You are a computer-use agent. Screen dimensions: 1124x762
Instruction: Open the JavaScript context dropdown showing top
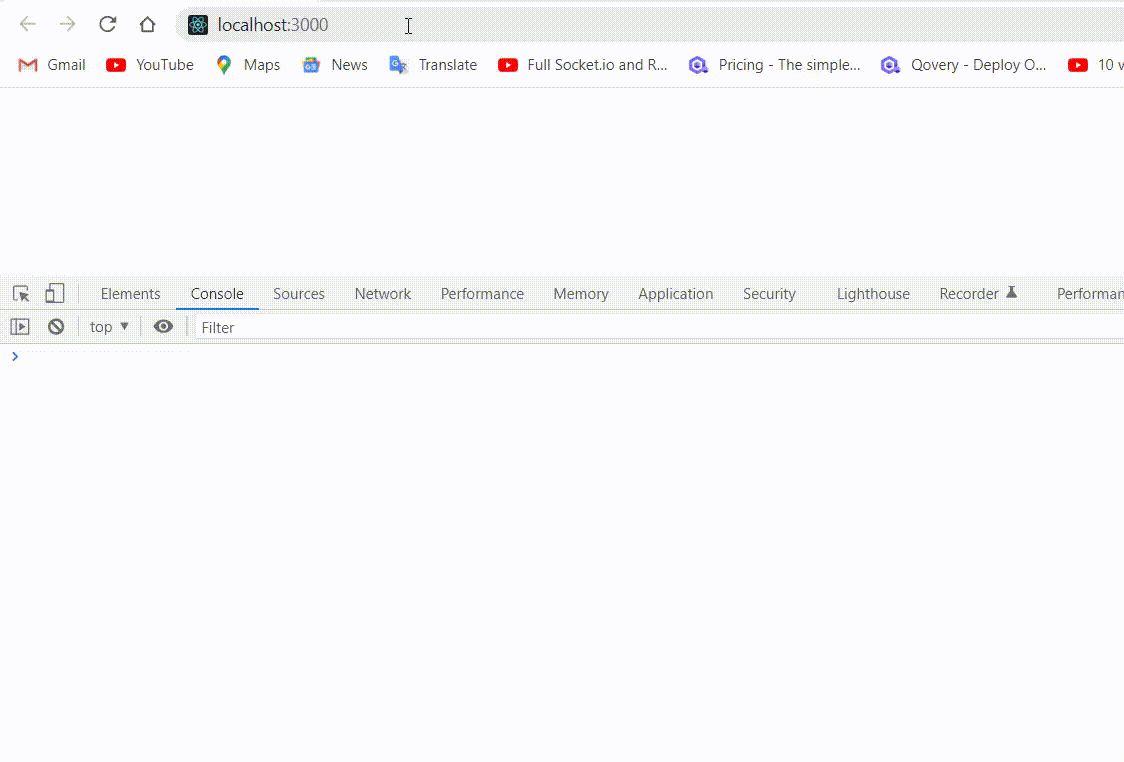[108, 326]
